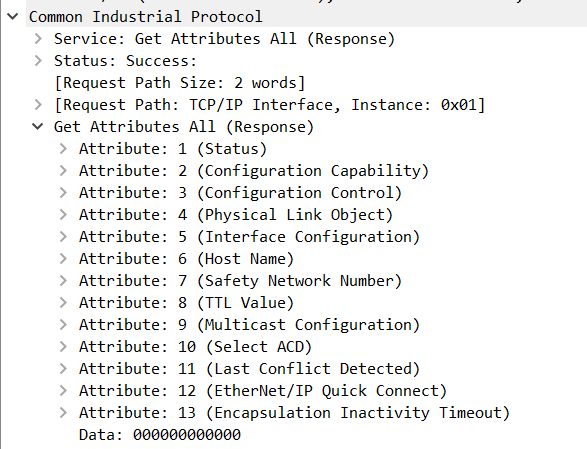The width and height of the screenshot is (587, 449).
Task: Expand Attribute 3 (Configuration Control)
Action: pos(63,192)
